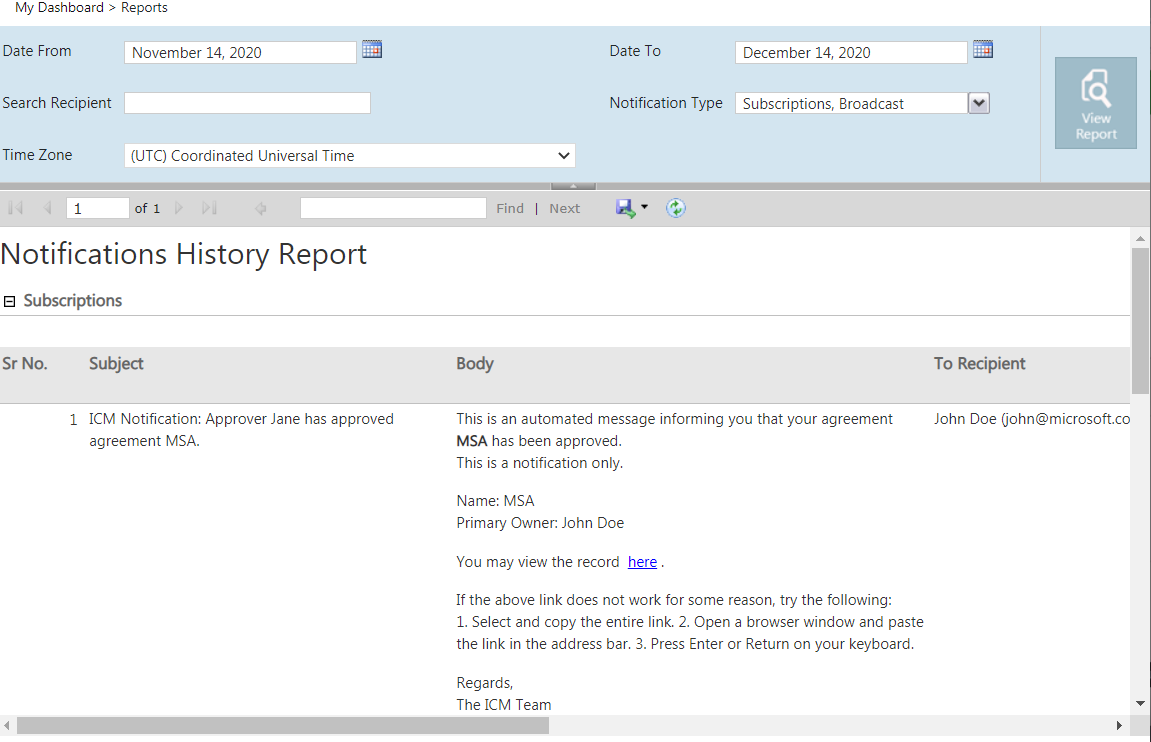
Task: Click the Find link in toolbar
Action: [x=510, y=208]
